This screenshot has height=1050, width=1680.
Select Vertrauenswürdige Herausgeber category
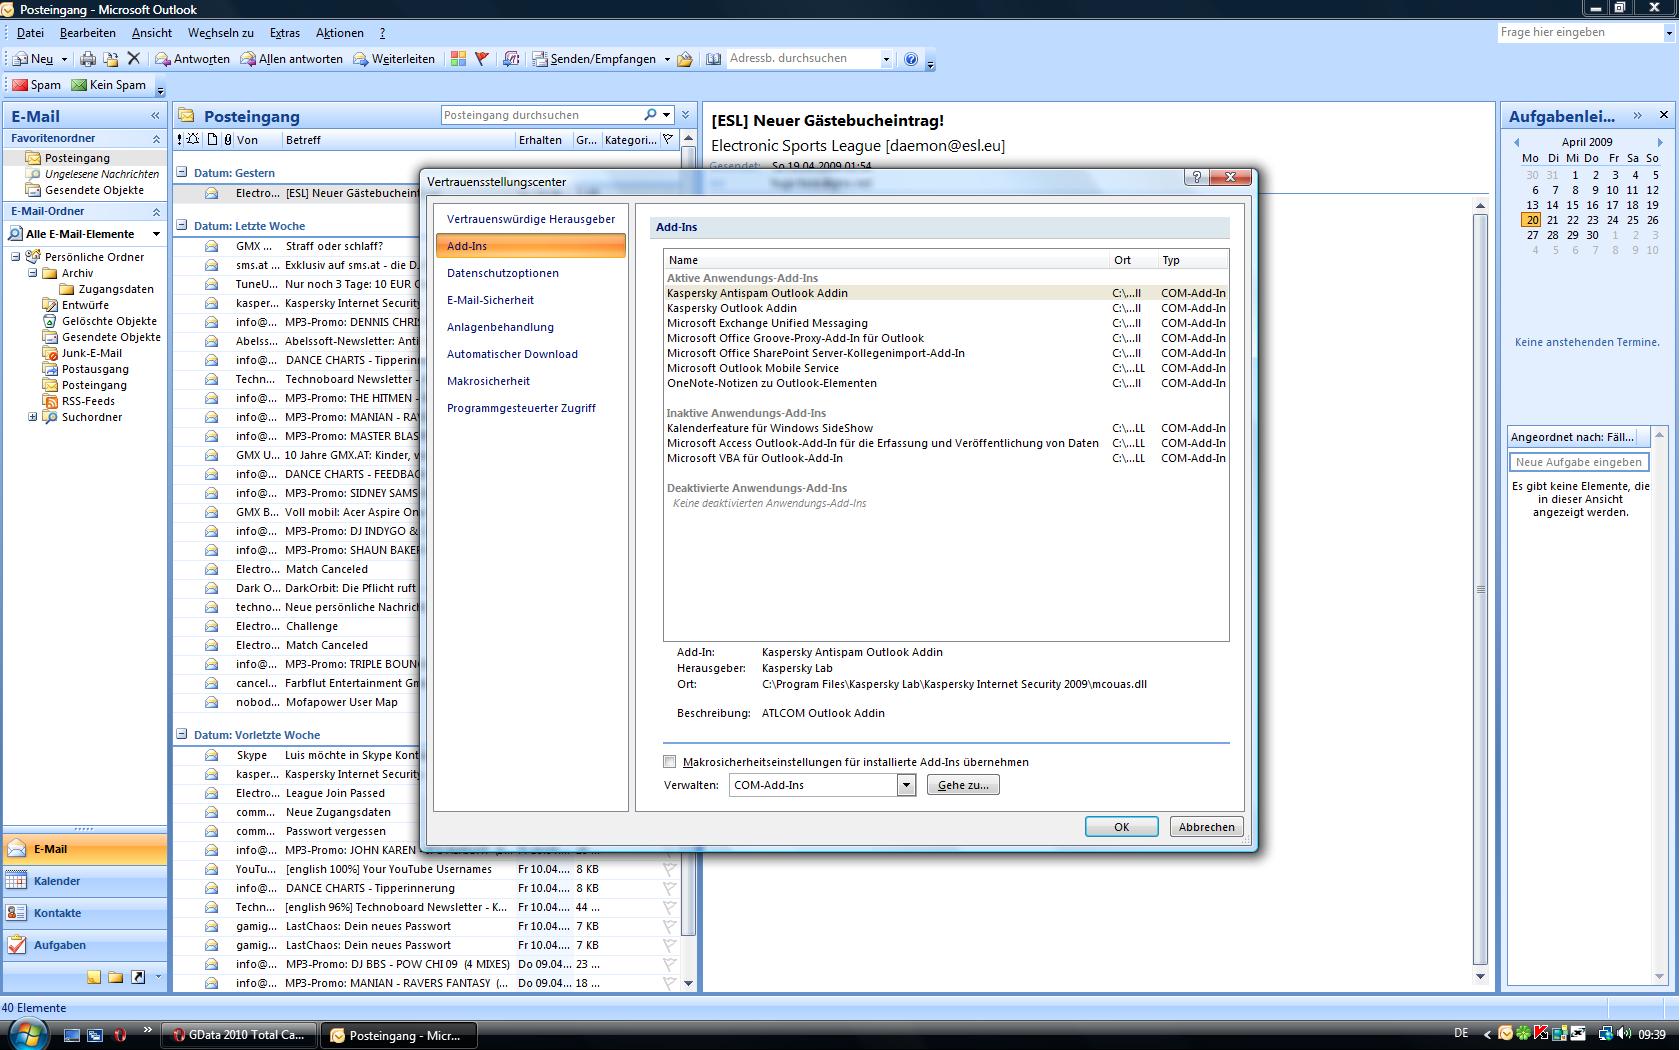(x=531, y=219)
